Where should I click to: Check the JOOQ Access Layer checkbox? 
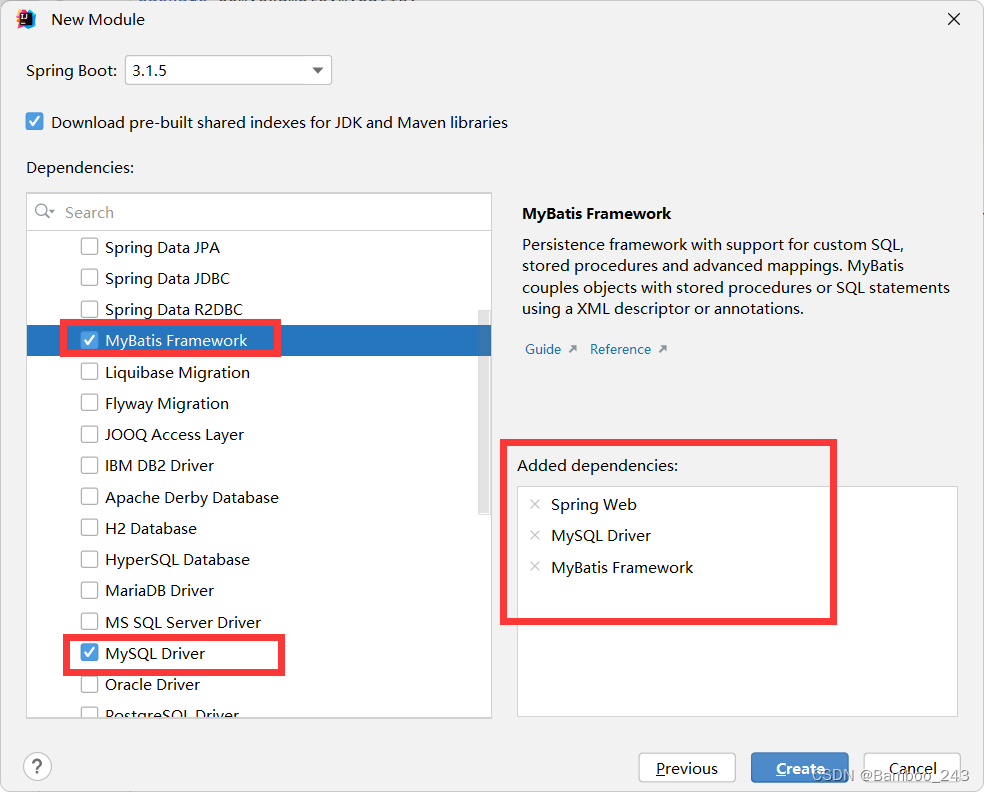coord(89,434)
